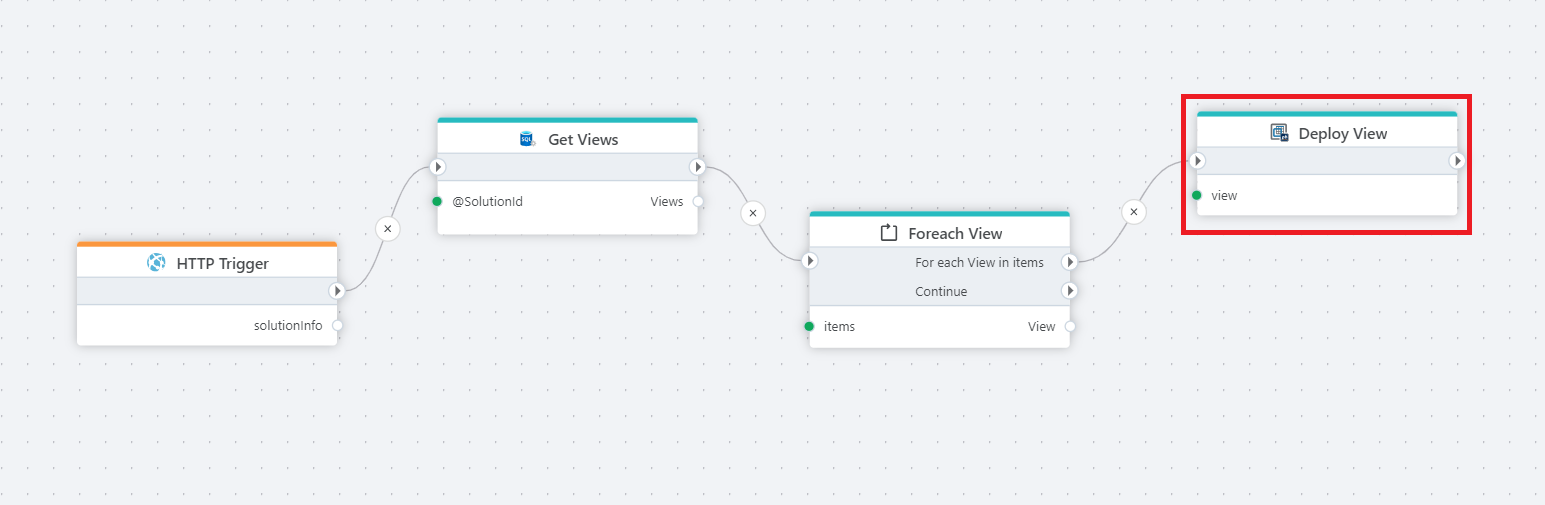The width and height of the screenshot is (1545, 505).
Task: Click the Continue output arrow on Foreach View
Action: [1069, 291]
